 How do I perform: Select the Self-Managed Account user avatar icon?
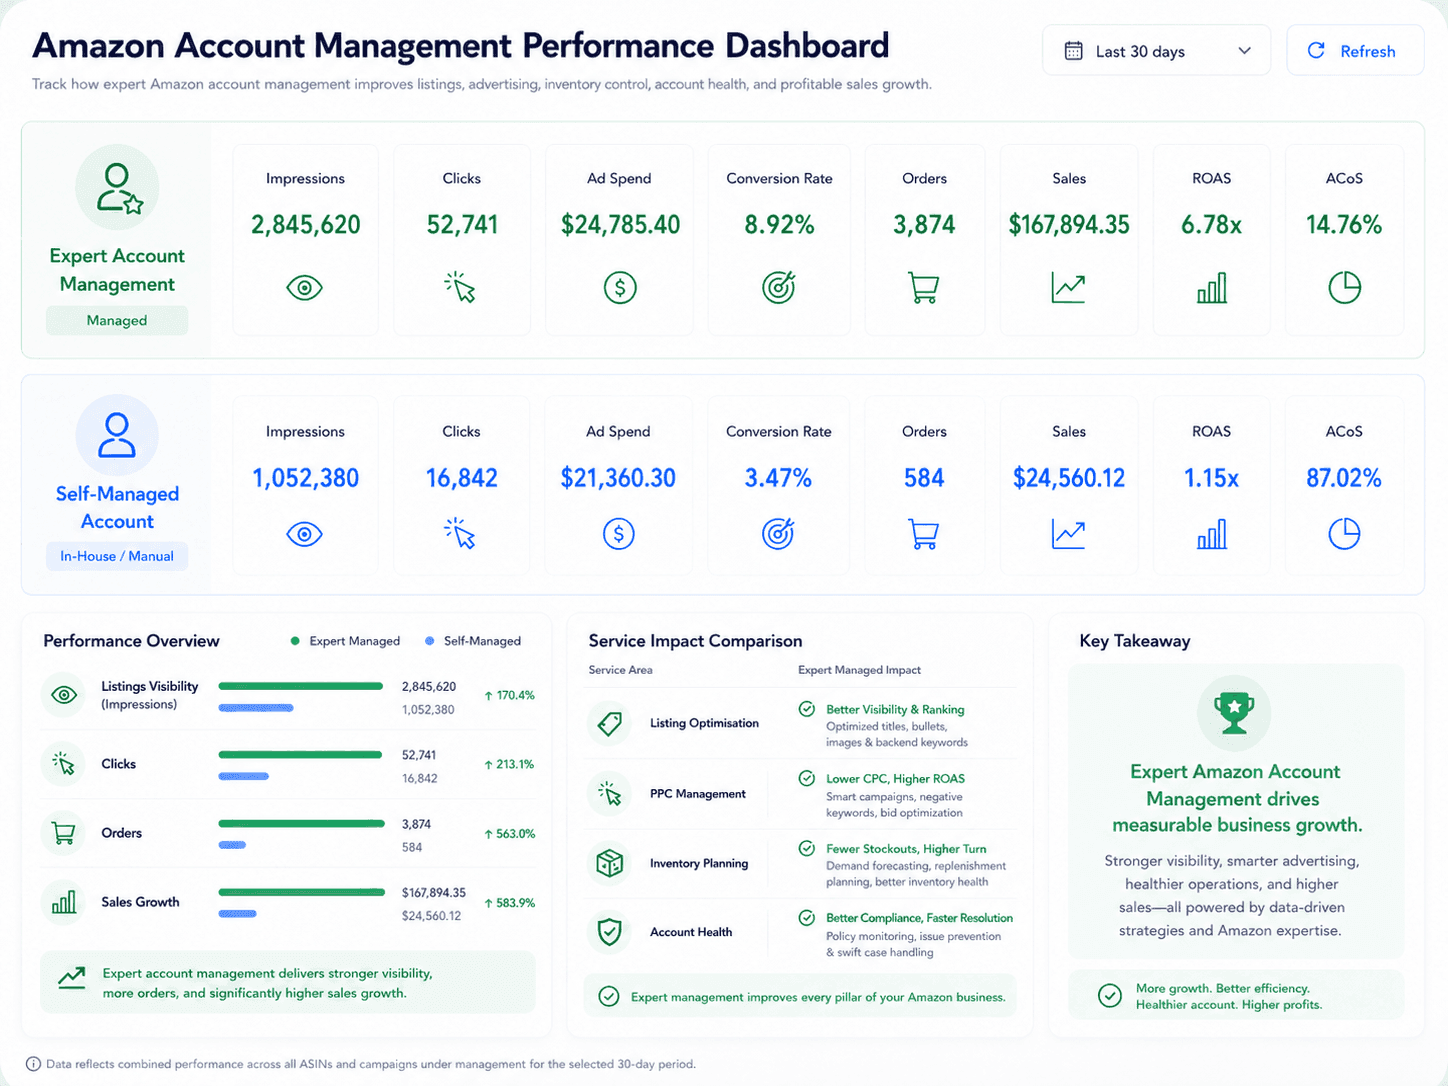tap(117, 436)
